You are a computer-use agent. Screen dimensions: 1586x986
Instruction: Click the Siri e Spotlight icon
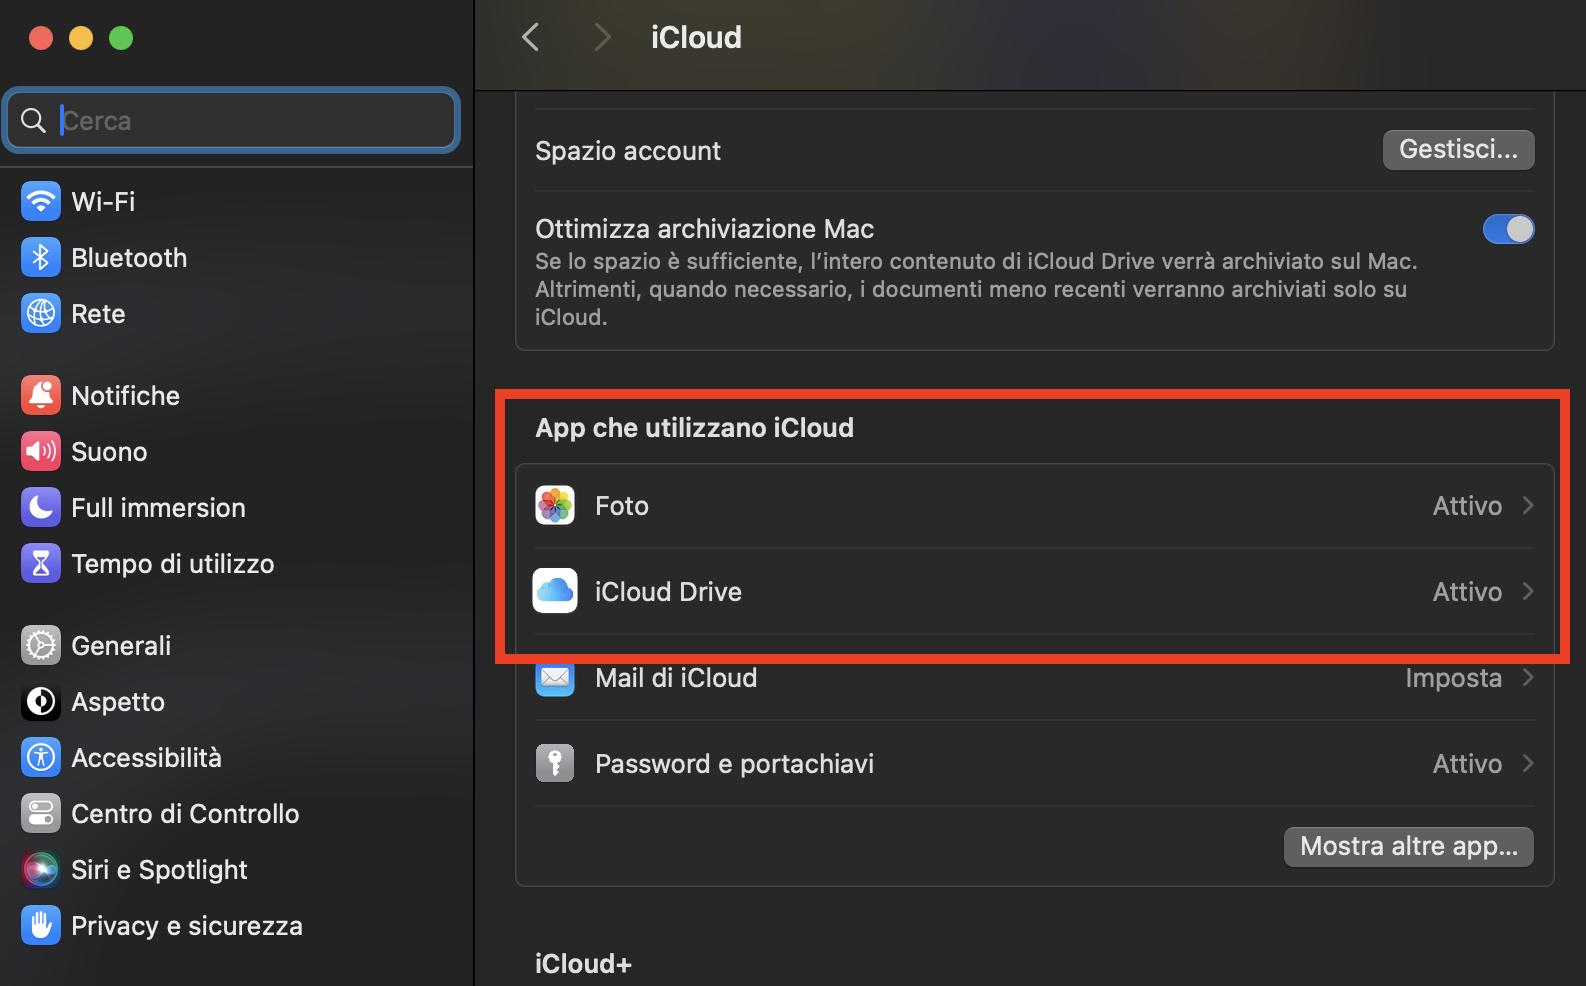click(x=41, y=869)
